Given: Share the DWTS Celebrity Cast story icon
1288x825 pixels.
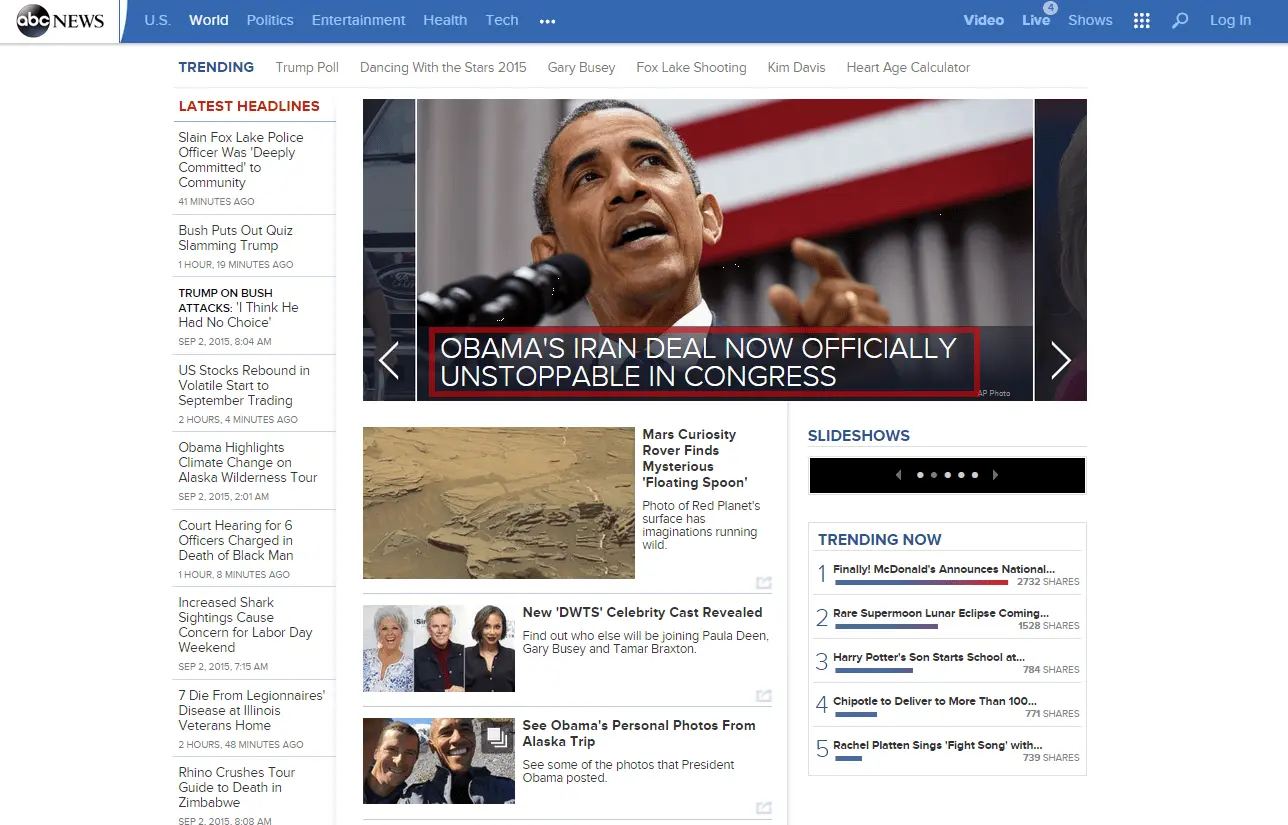Looking at the screenshot, I should point(764,696).
